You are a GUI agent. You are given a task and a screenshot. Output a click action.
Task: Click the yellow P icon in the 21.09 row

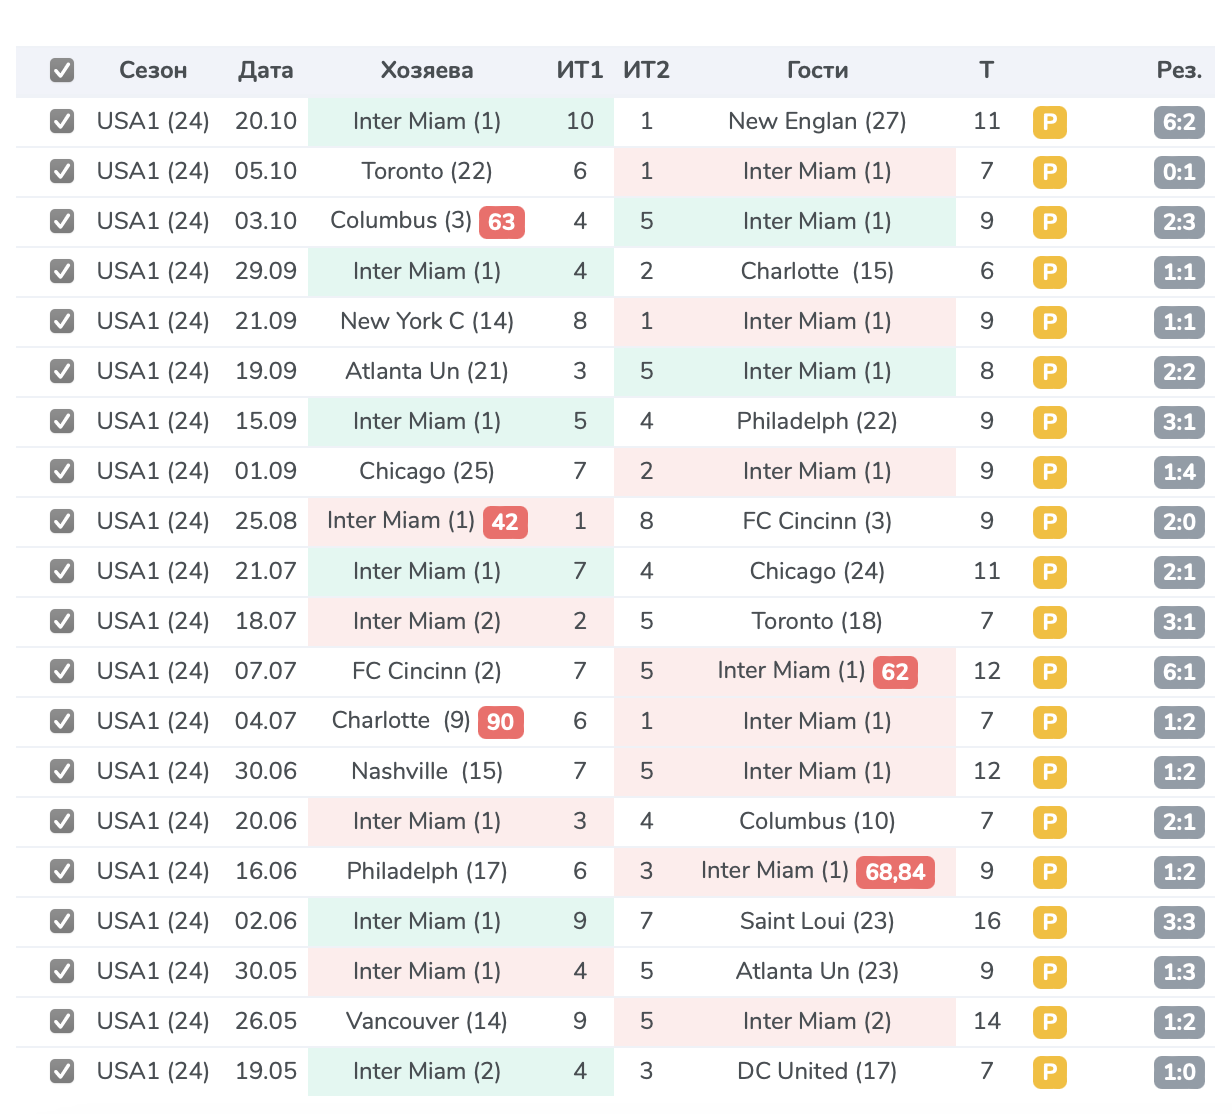(1049, 322)
